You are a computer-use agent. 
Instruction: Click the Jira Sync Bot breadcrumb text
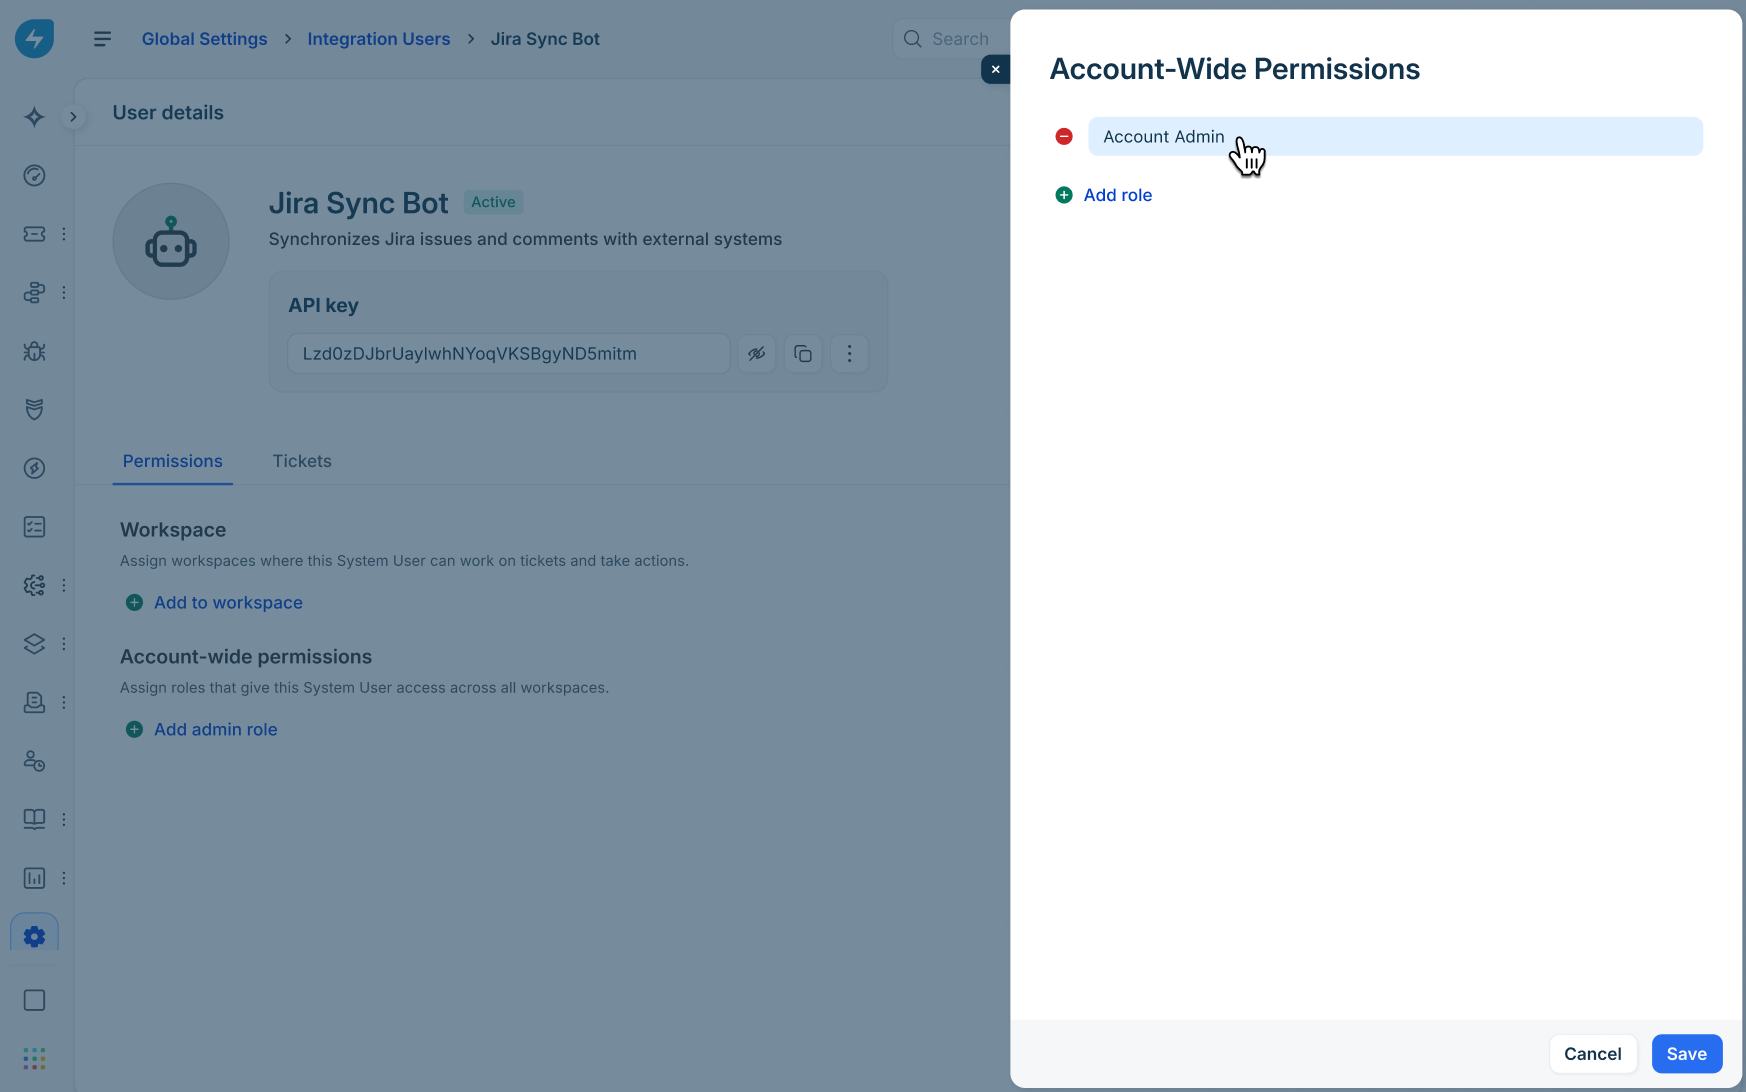[x=545, y=39]
